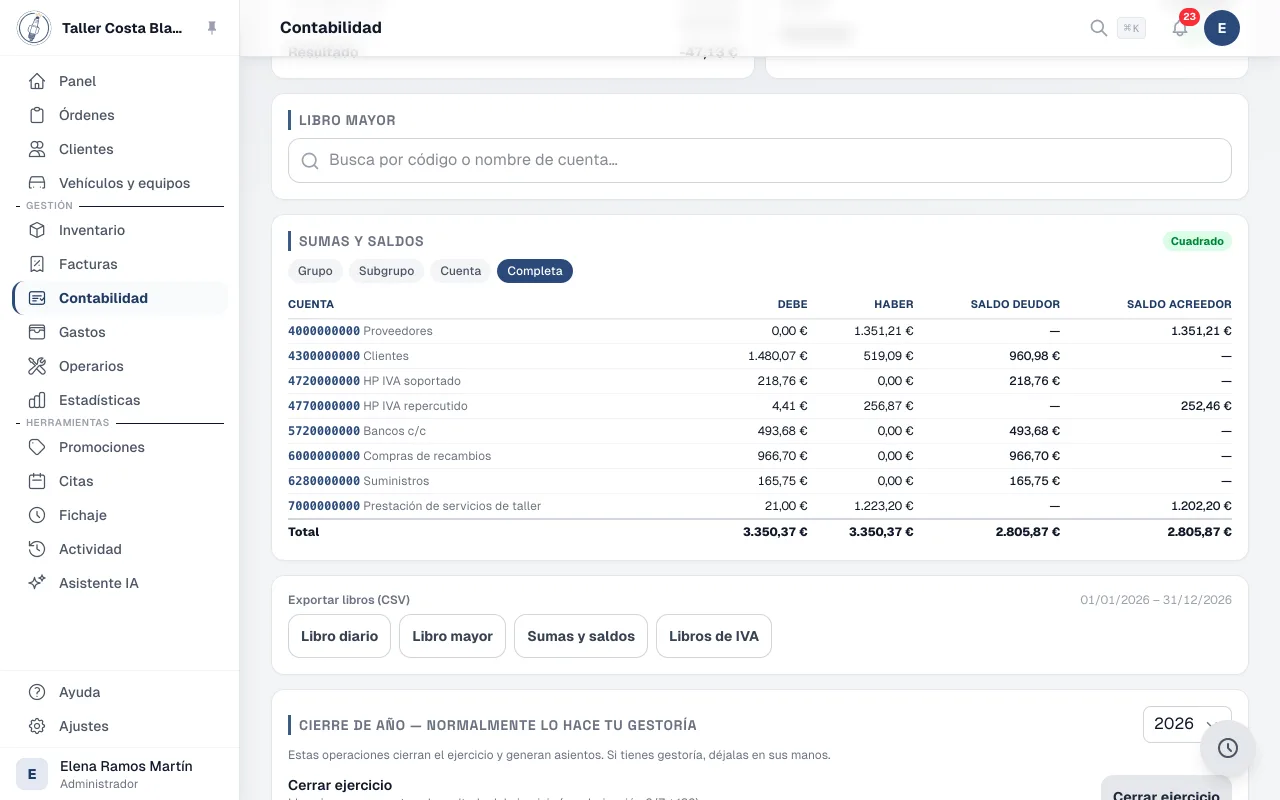The image size is (1280, 800).
Task: Open Promociones tag icon
Action: 37,447
